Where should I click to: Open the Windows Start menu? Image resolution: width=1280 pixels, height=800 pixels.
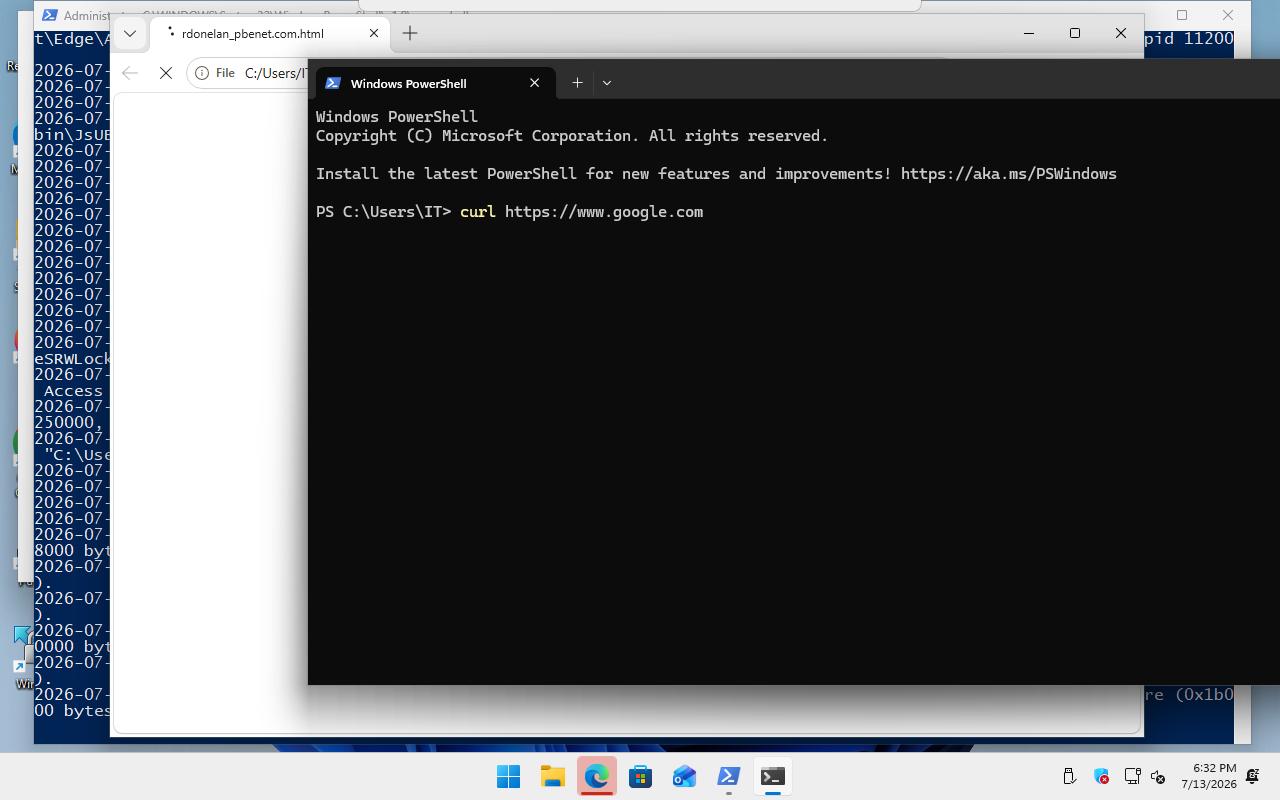pyautogui.click(x=508, y=777)
